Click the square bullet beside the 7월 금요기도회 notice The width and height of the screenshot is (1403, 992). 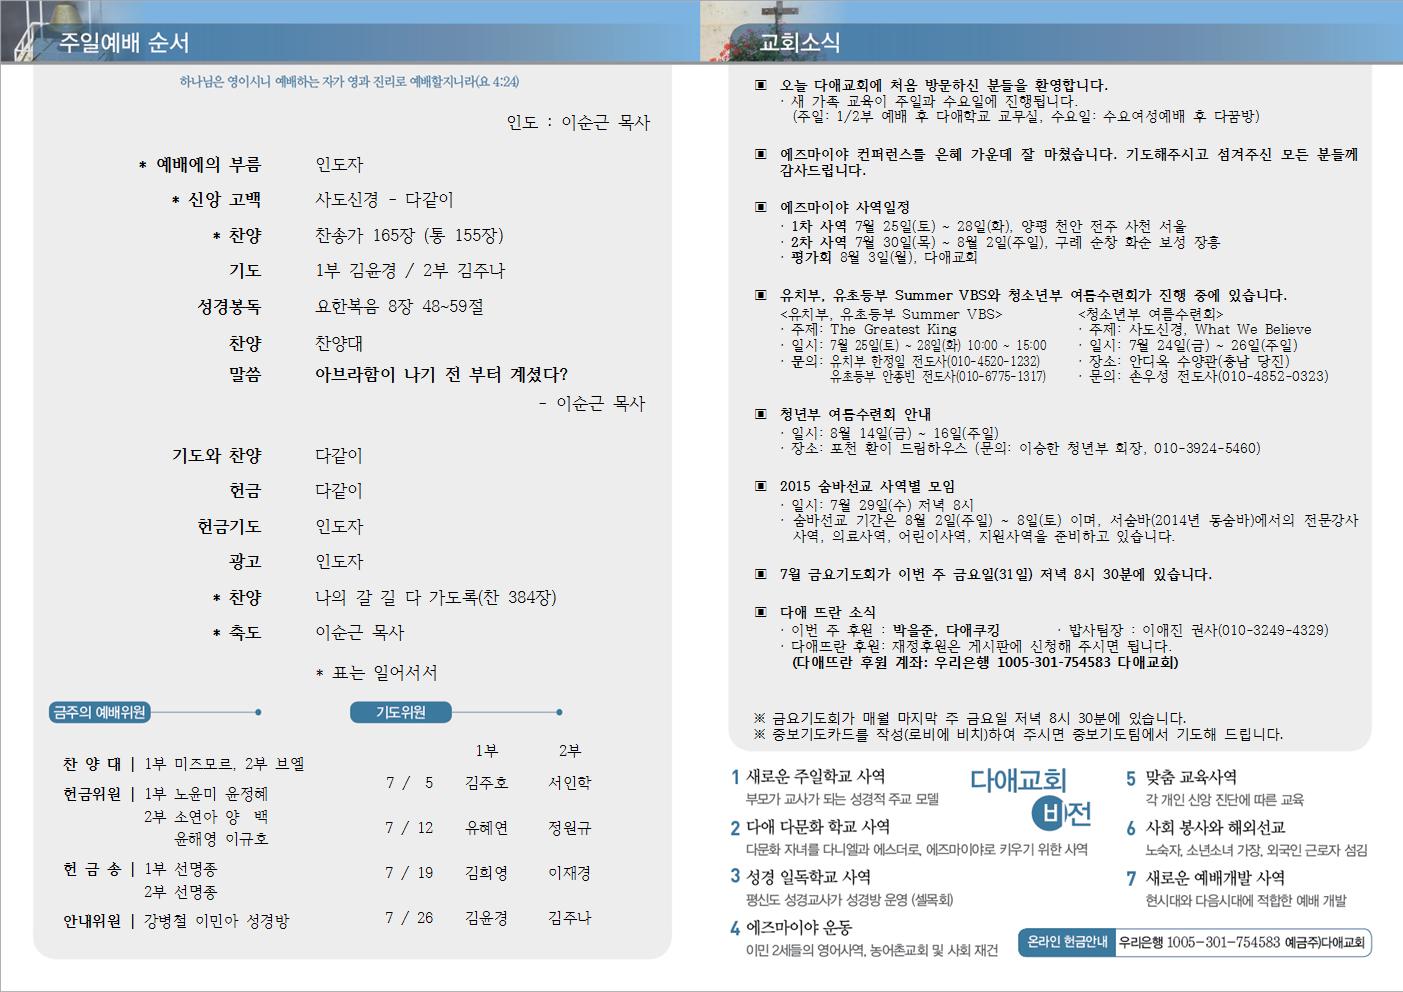pyautogui.click(x=761, y=575)
